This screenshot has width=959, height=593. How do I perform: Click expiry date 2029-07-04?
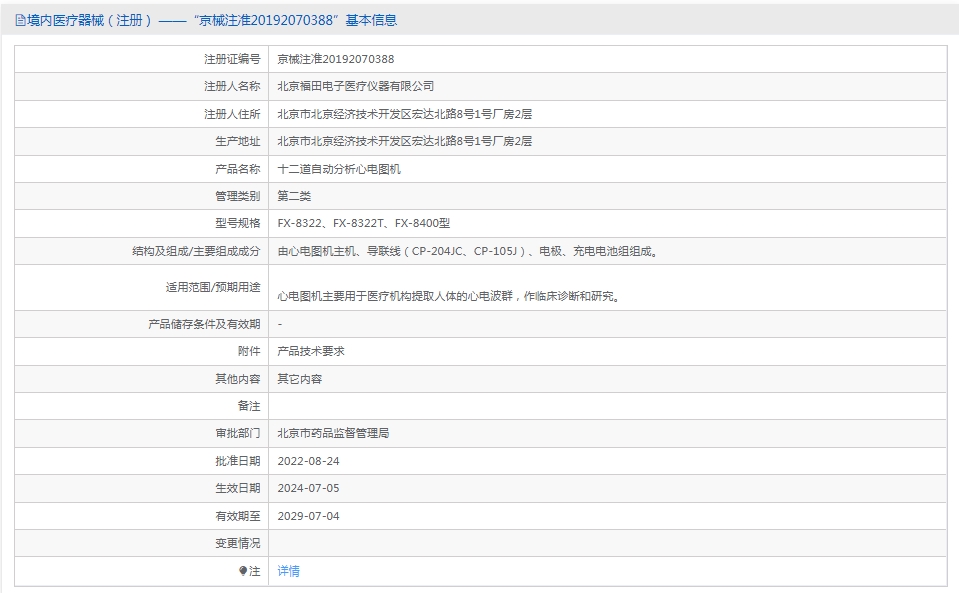[x=308, y=517]
